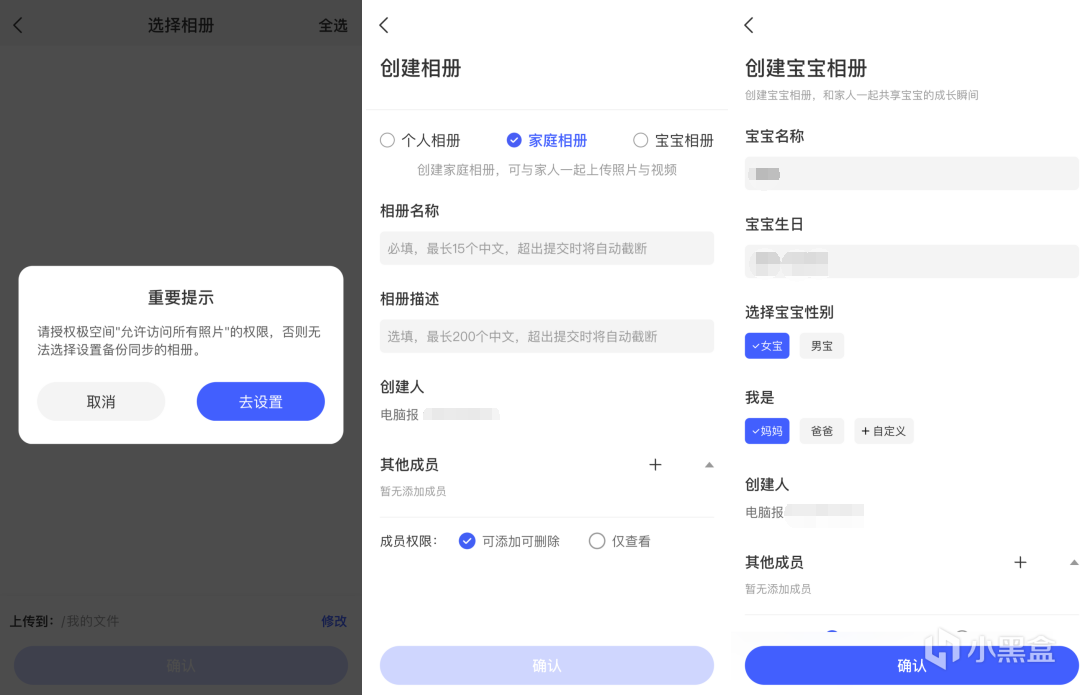Image resolution: width=1087 pixels, height=695 pixels.
Task: Select 爸爸 as my role
Action: [821, 431]
